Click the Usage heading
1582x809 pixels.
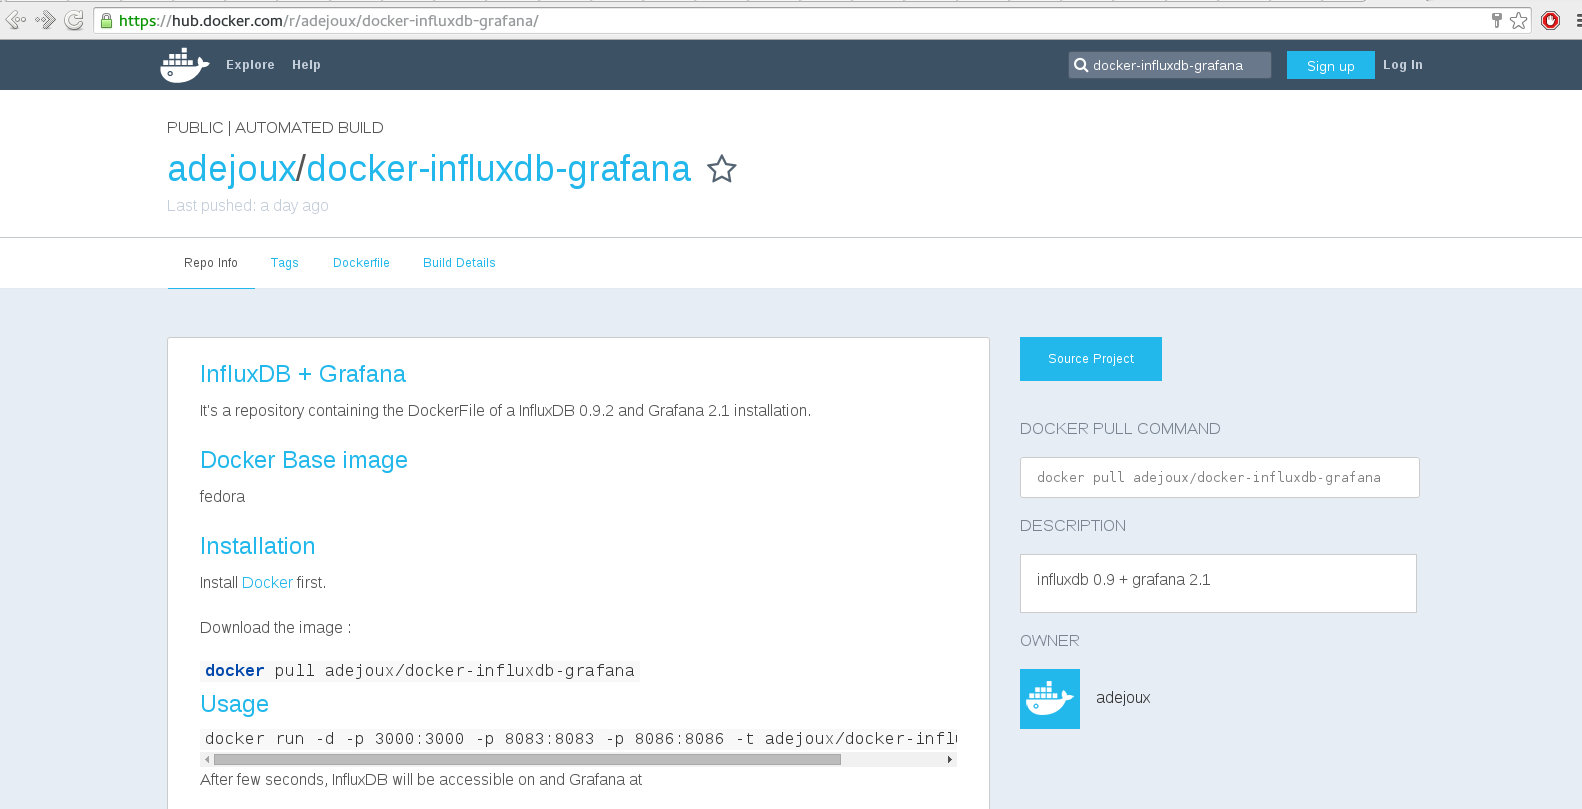(234, 704)
